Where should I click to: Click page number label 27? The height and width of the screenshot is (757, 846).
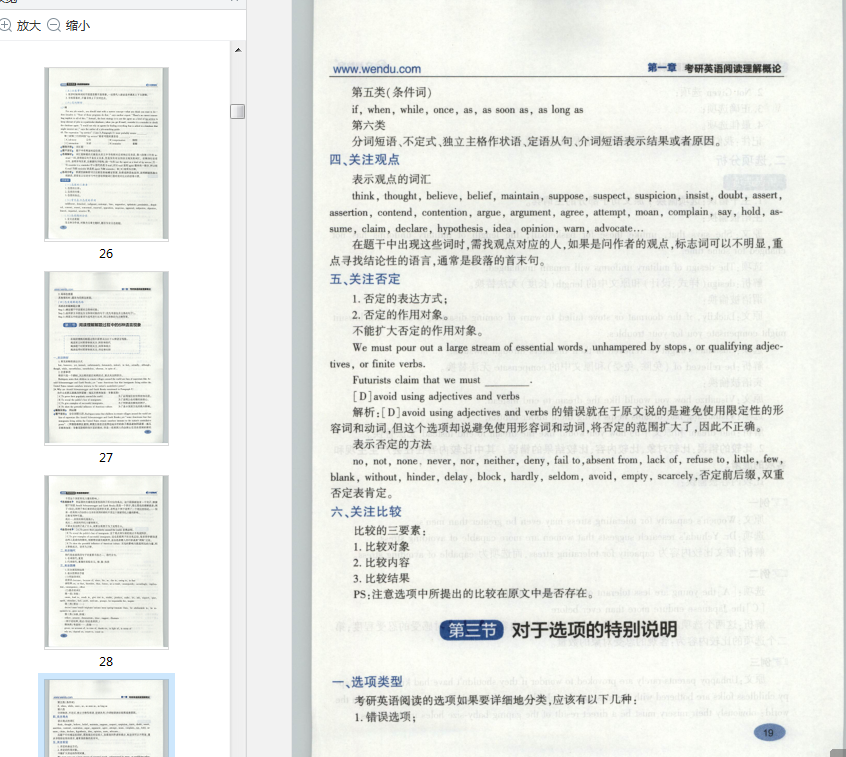[106, 458]
